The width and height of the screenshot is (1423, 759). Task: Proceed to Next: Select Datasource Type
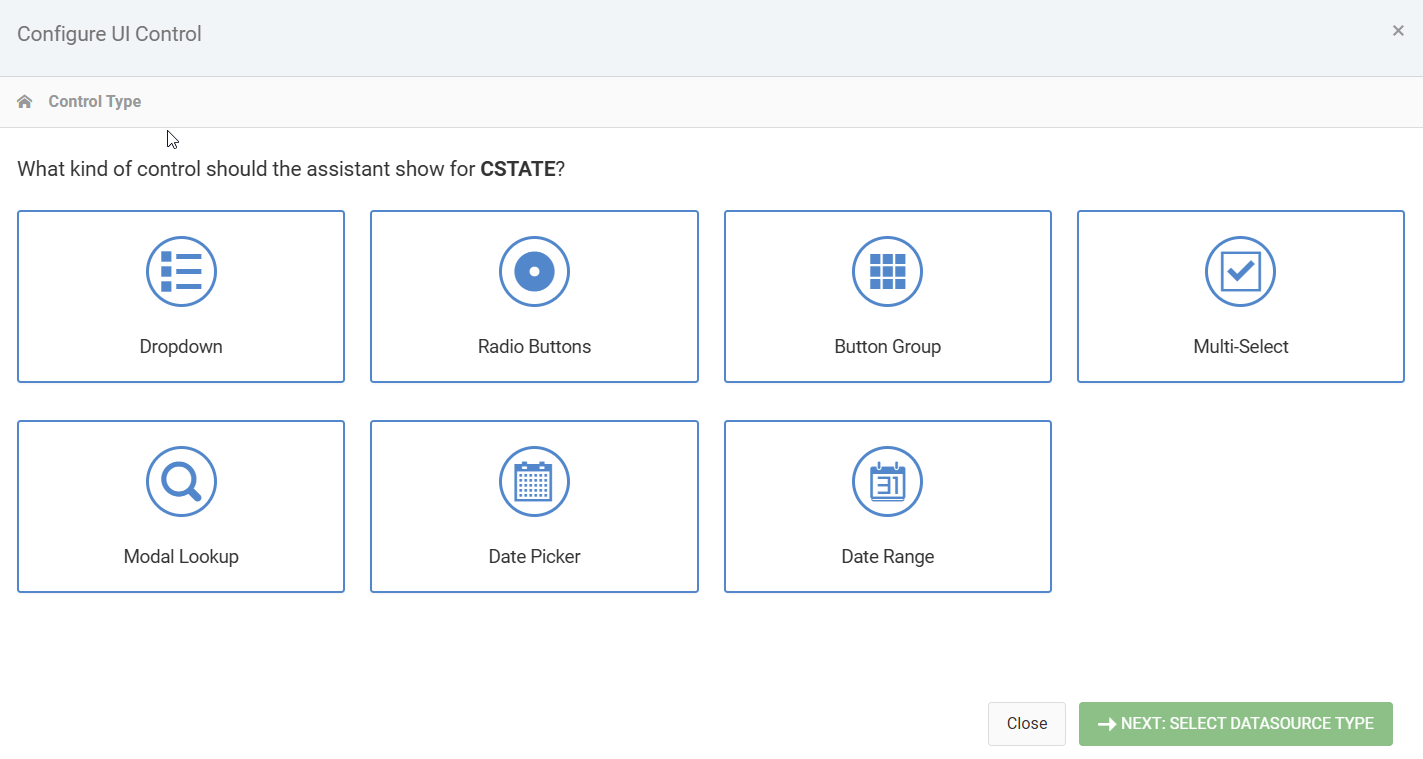[x=1236, y=723]
